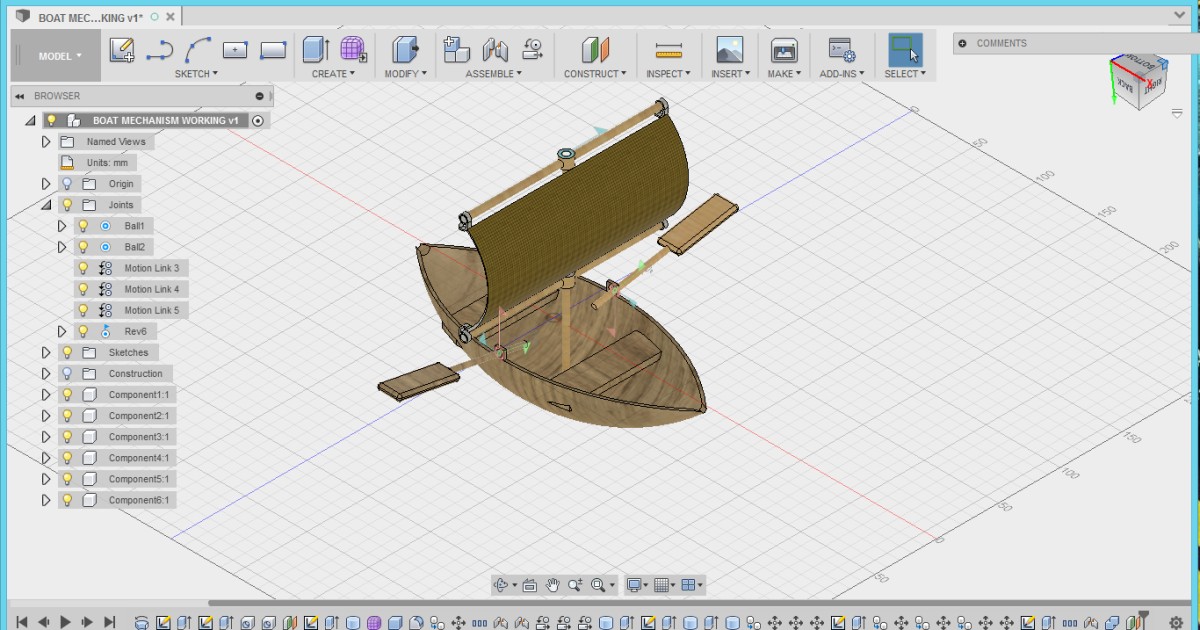The width and height of the screenshot is (1200, 630).
Task: Click the COMMENTS button top right
Action: [998, 43]
